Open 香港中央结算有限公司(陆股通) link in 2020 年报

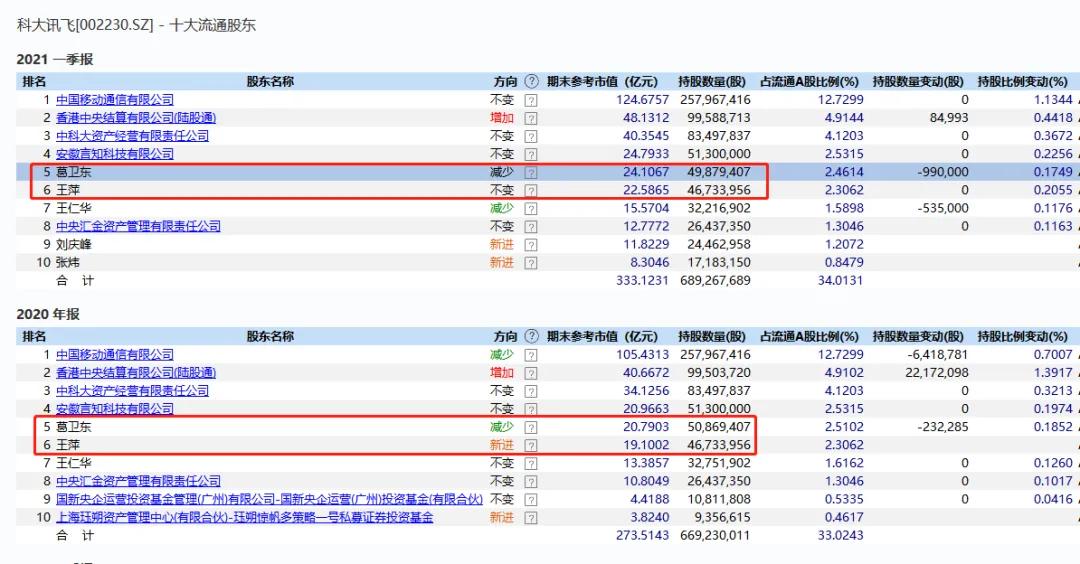click(x=135, y=373)
